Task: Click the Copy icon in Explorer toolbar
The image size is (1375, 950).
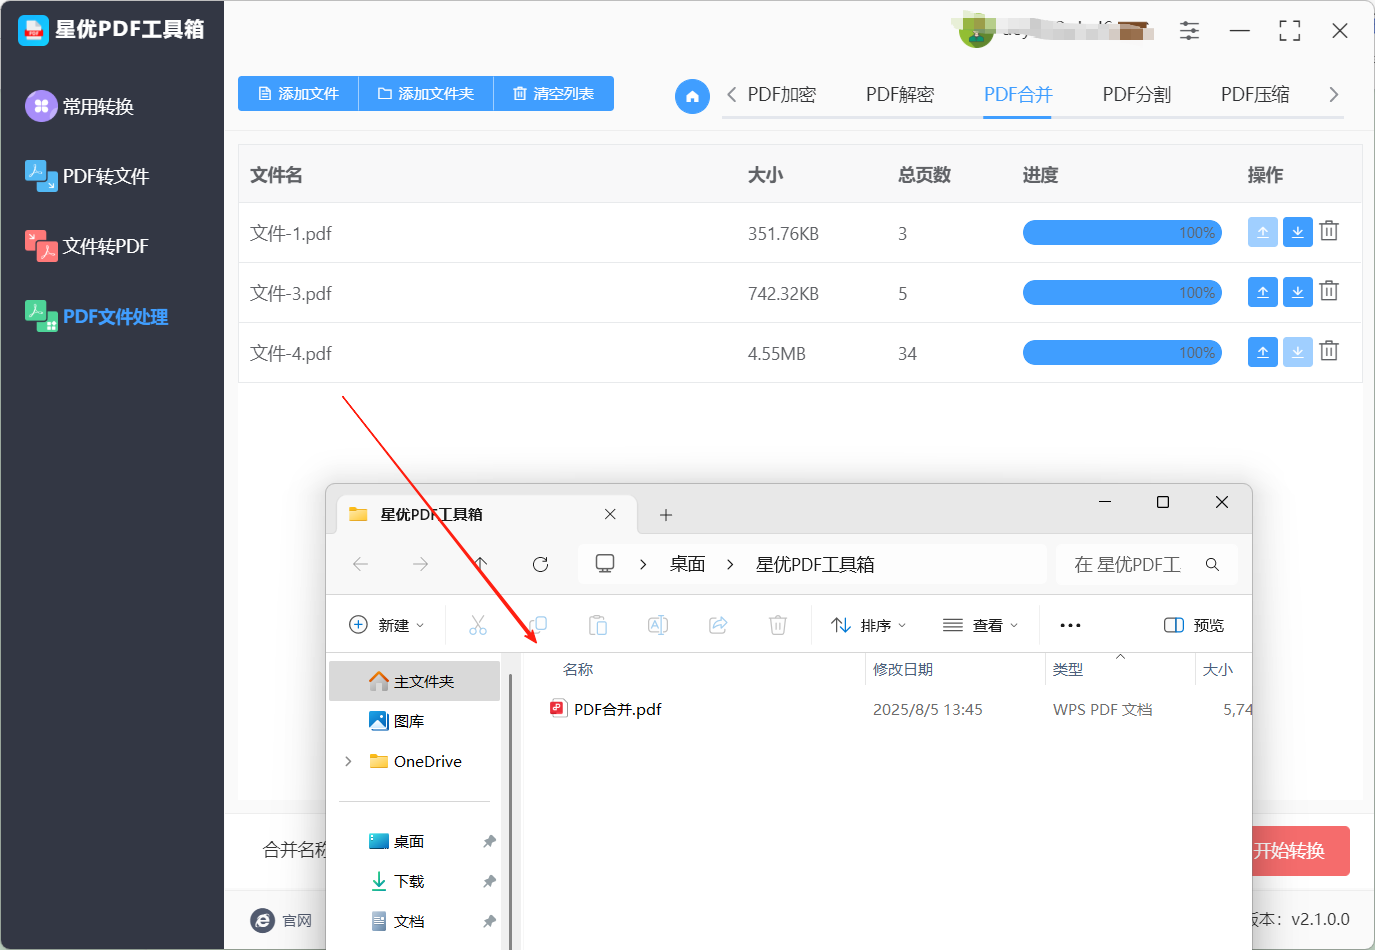Action: coord(538,625)
